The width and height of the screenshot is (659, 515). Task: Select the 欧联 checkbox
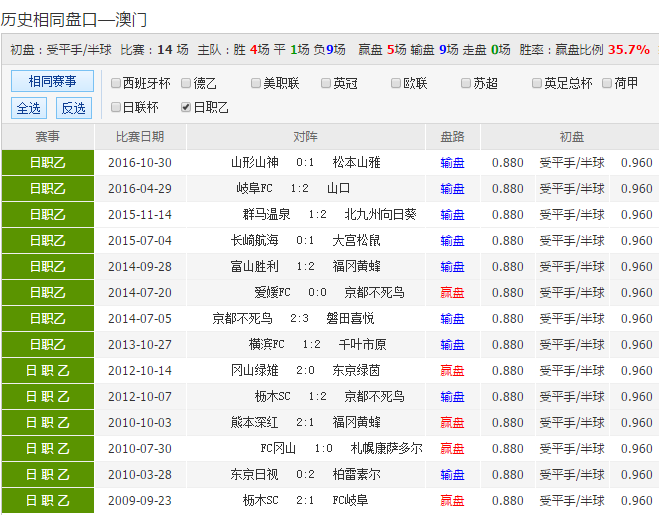[x=397, y=84]
